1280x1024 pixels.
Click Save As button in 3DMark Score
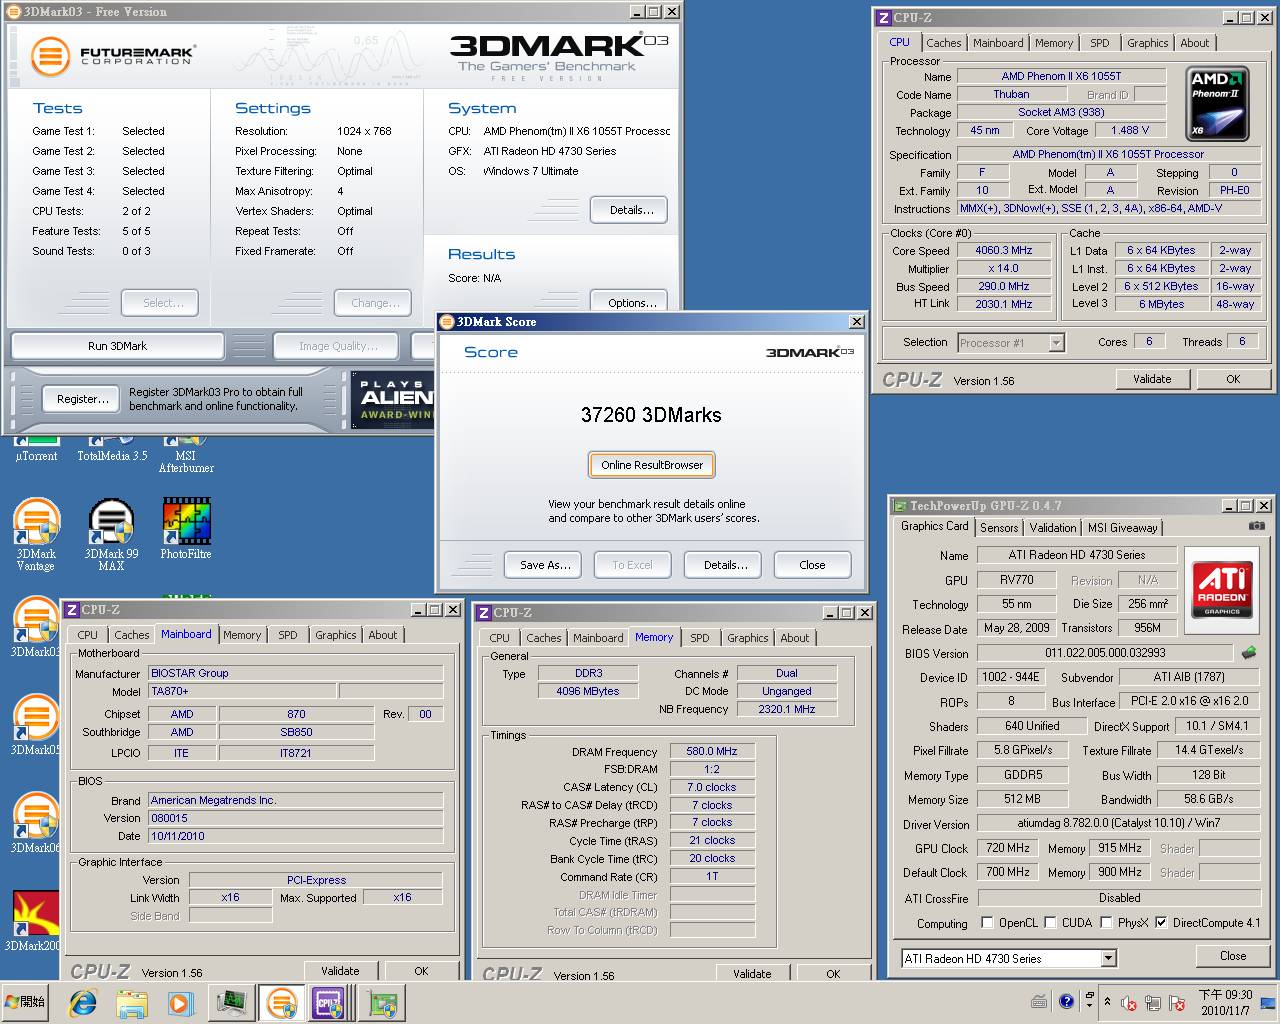coord(545,565)
